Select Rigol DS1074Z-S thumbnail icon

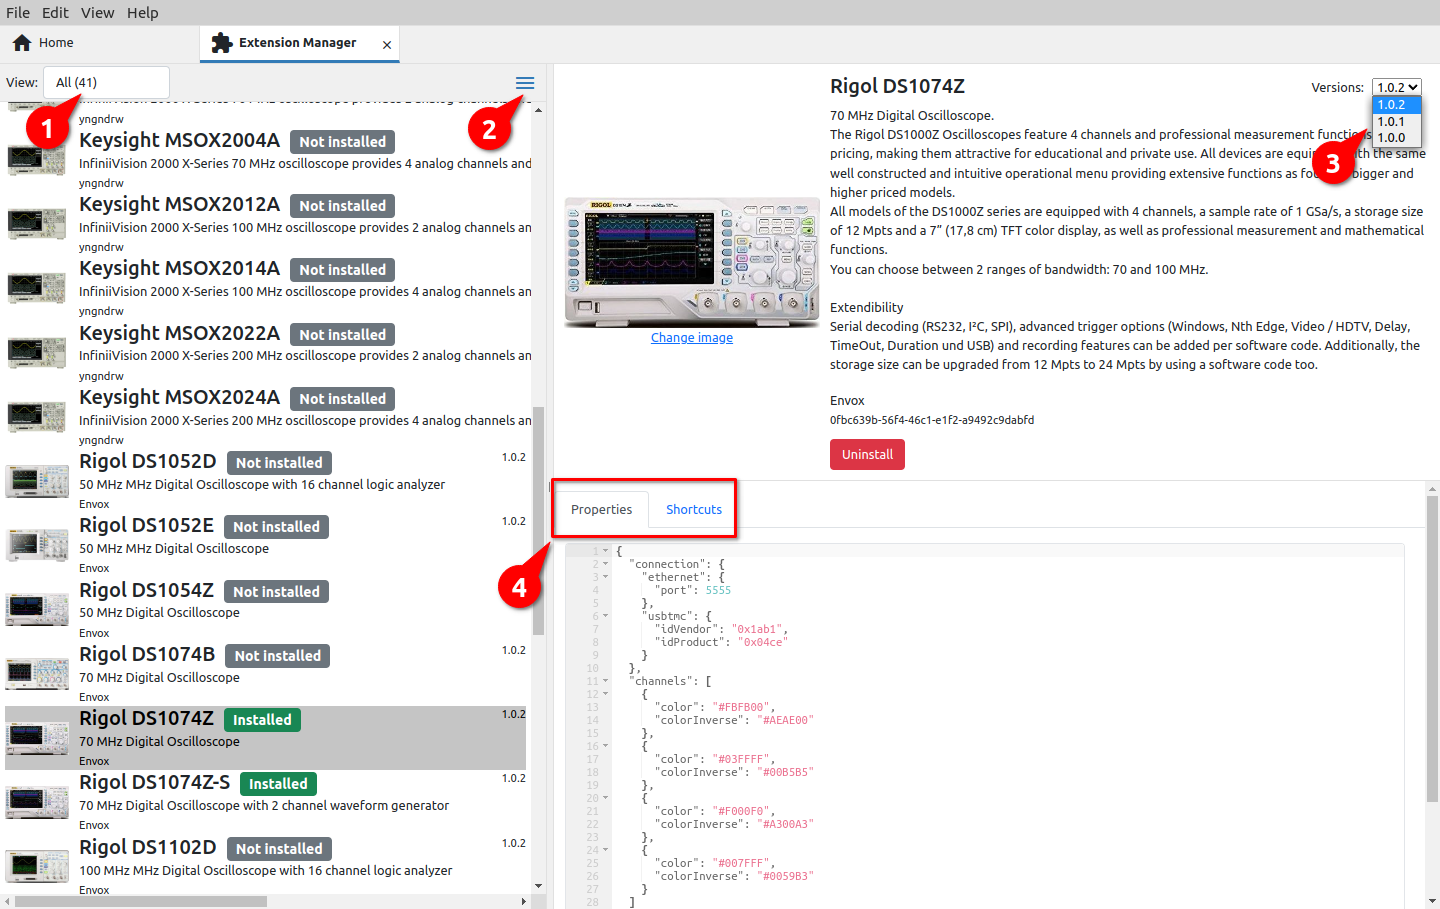tap(37, 802)
